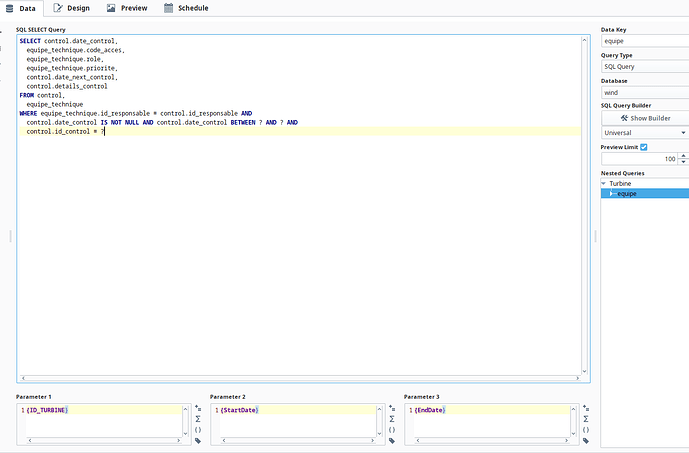Switch to the Data tab

(22, 8)
